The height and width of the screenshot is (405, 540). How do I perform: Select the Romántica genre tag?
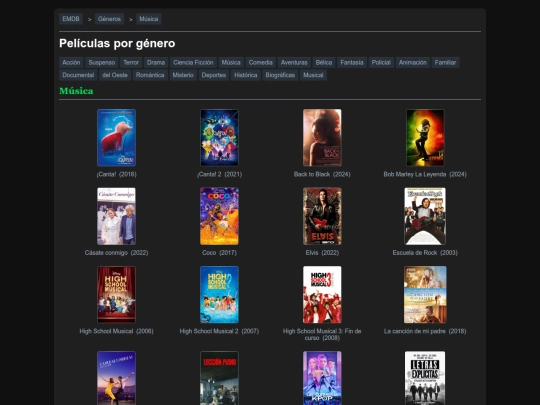pos(150,75)
